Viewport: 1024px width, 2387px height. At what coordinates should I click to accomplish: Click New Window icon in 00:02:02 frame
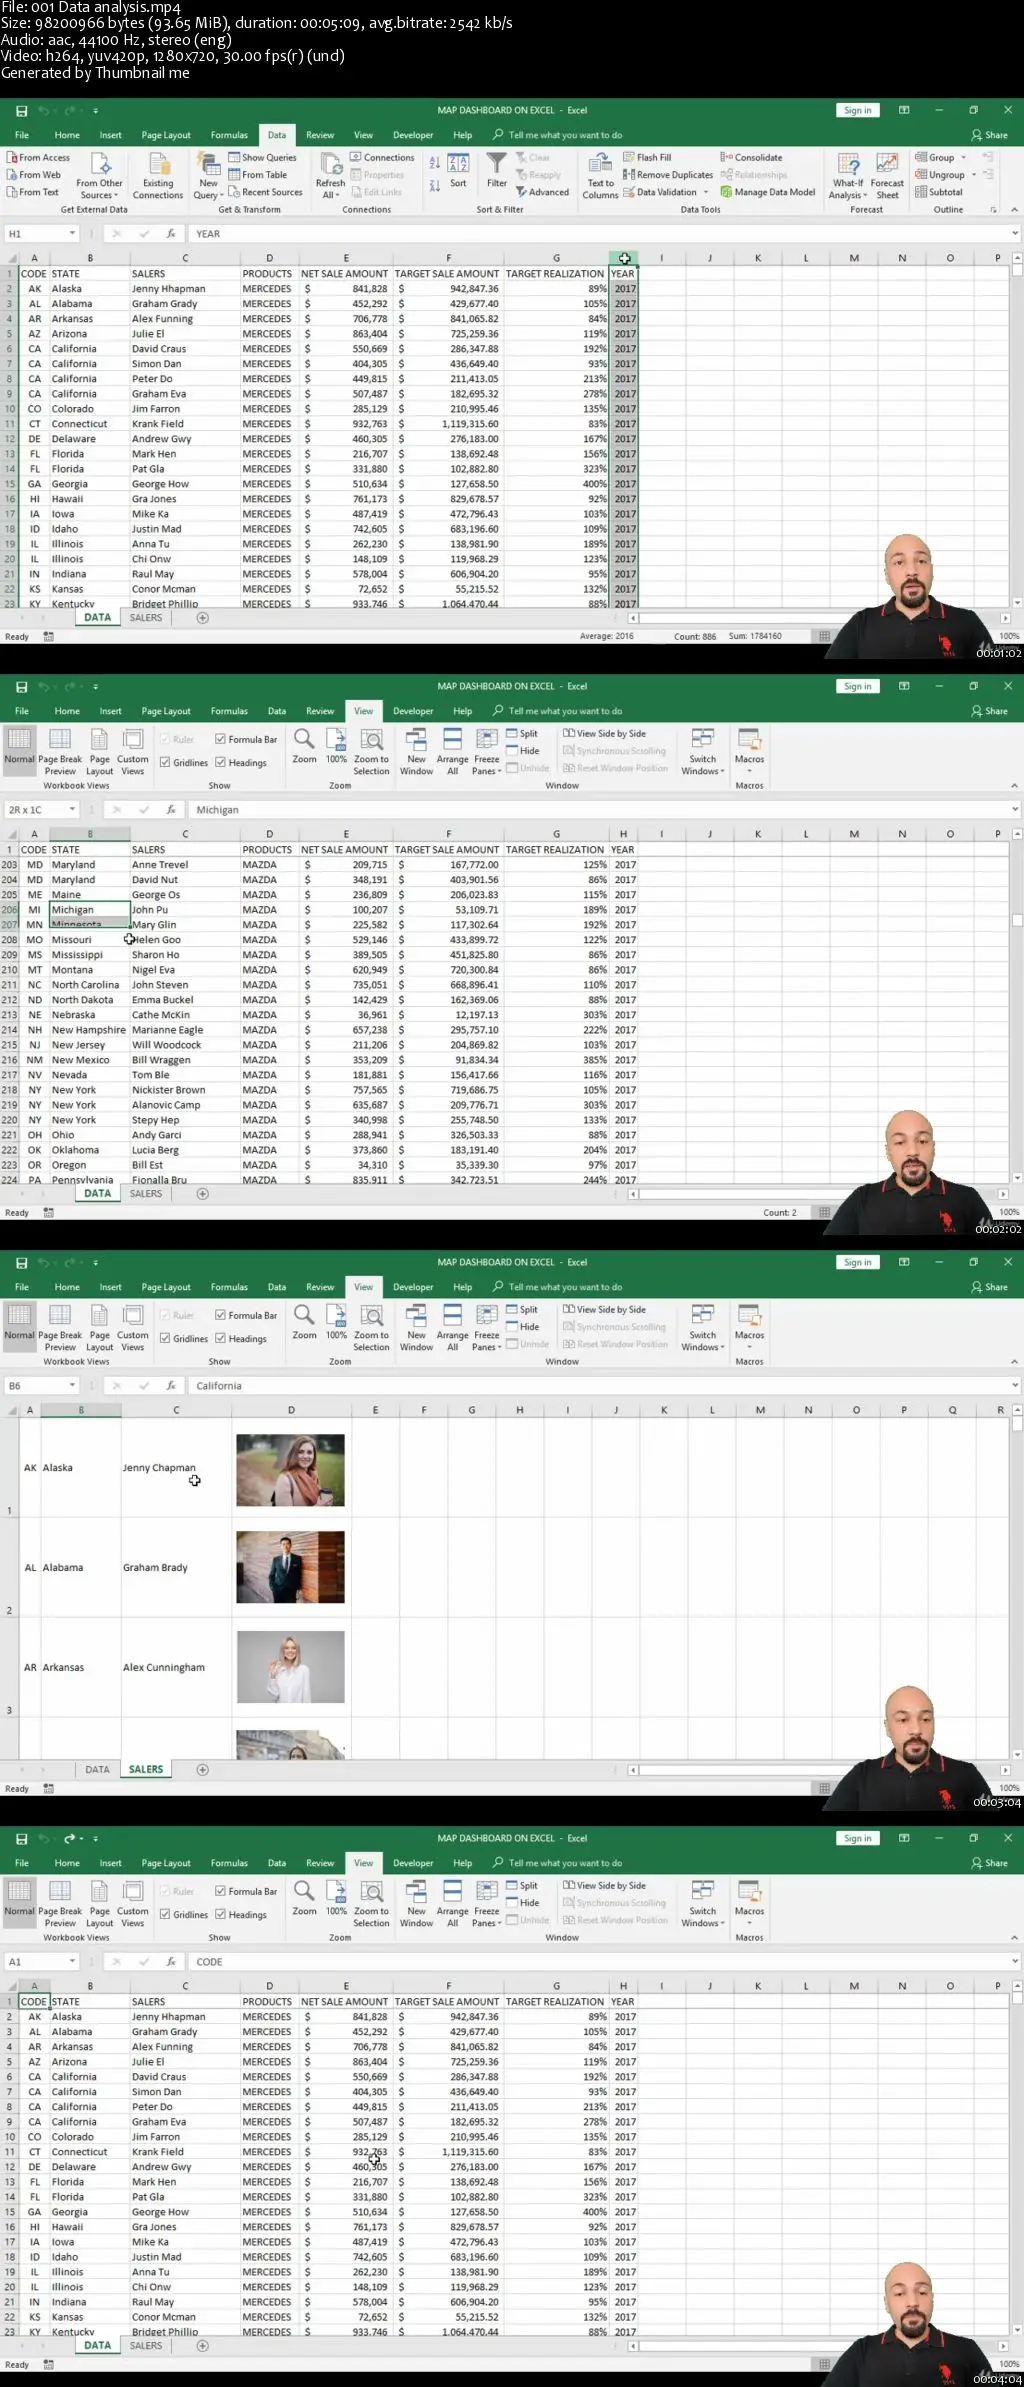(x=416, y=740)
